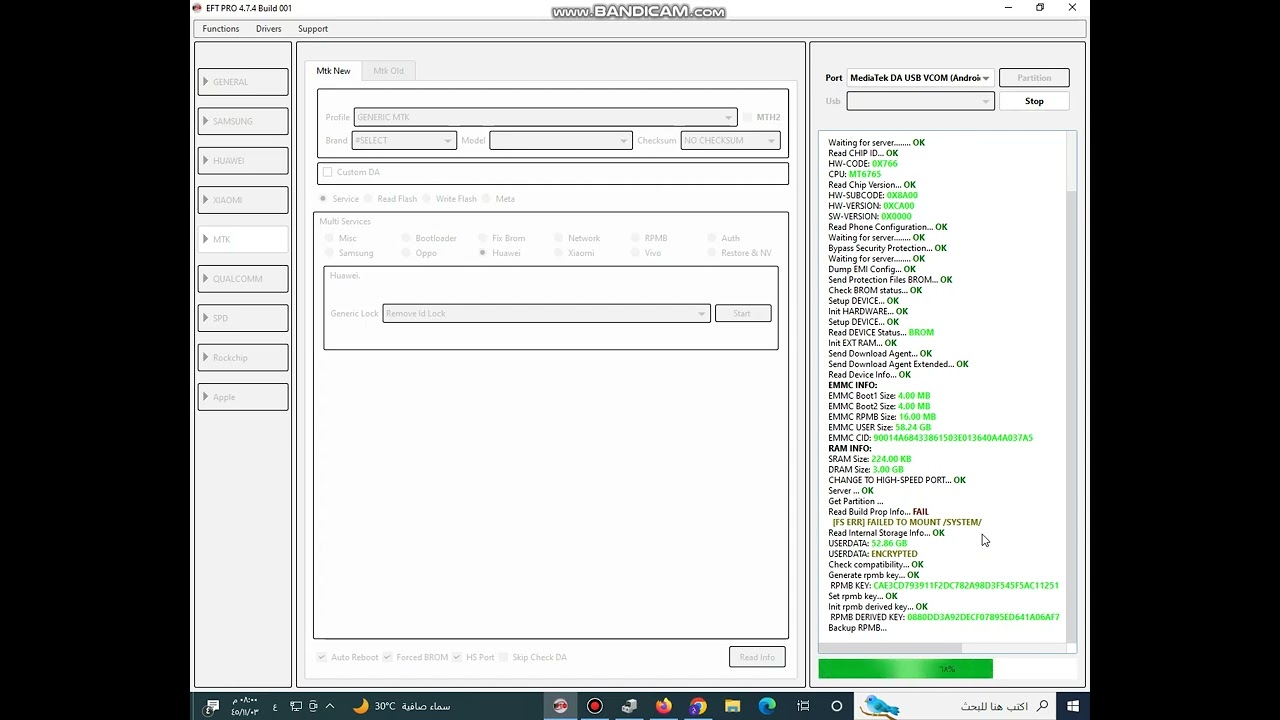Enable the Custom DA checkbox
Image resolution: width=1280 pixels, height=720 pixels.
(x=328, y=172)
